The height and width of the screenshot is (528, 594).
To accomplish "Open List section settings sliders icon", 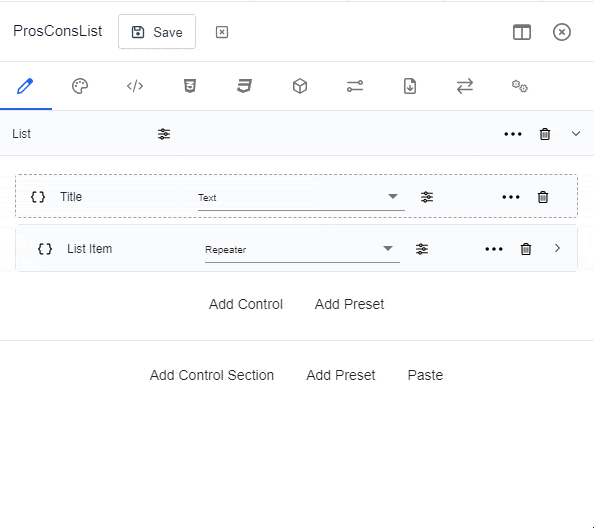I will [x=164, y=134].
